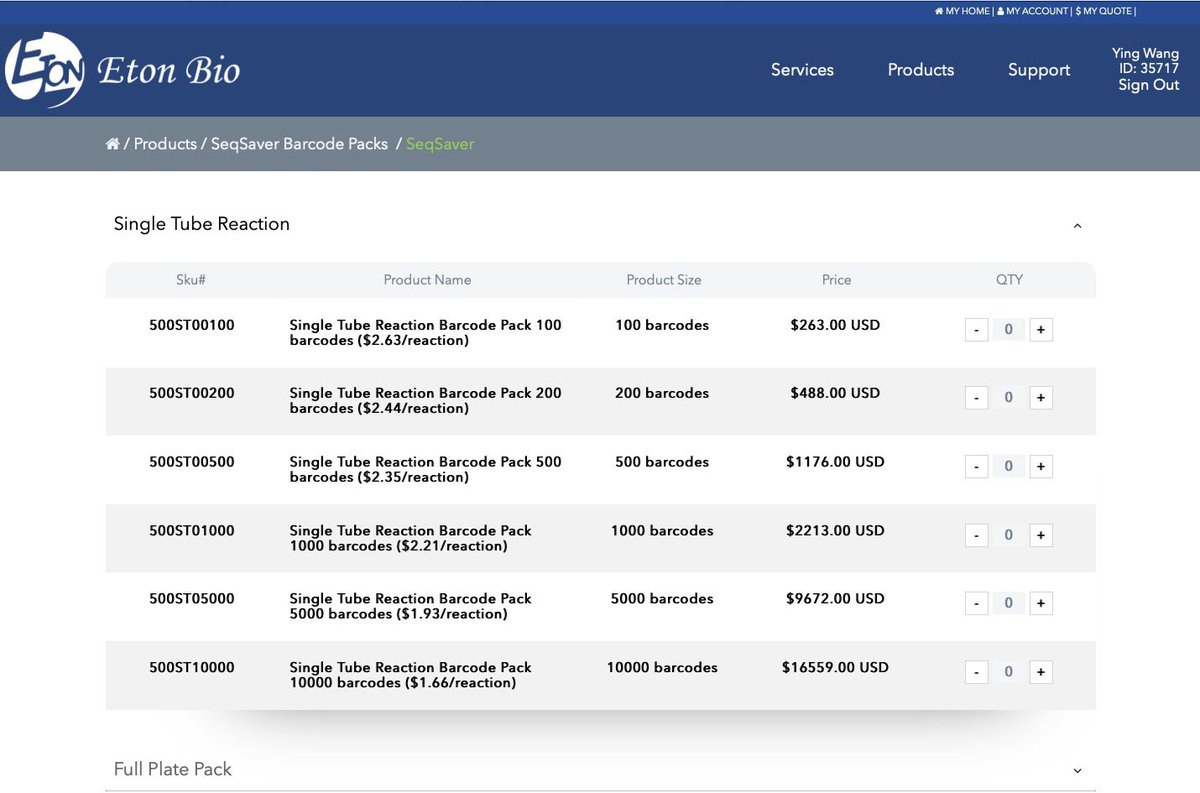Screen dimensions: 1200x793
Task: Click the 10000 barcodes size cell
Action: coord(662,667)
